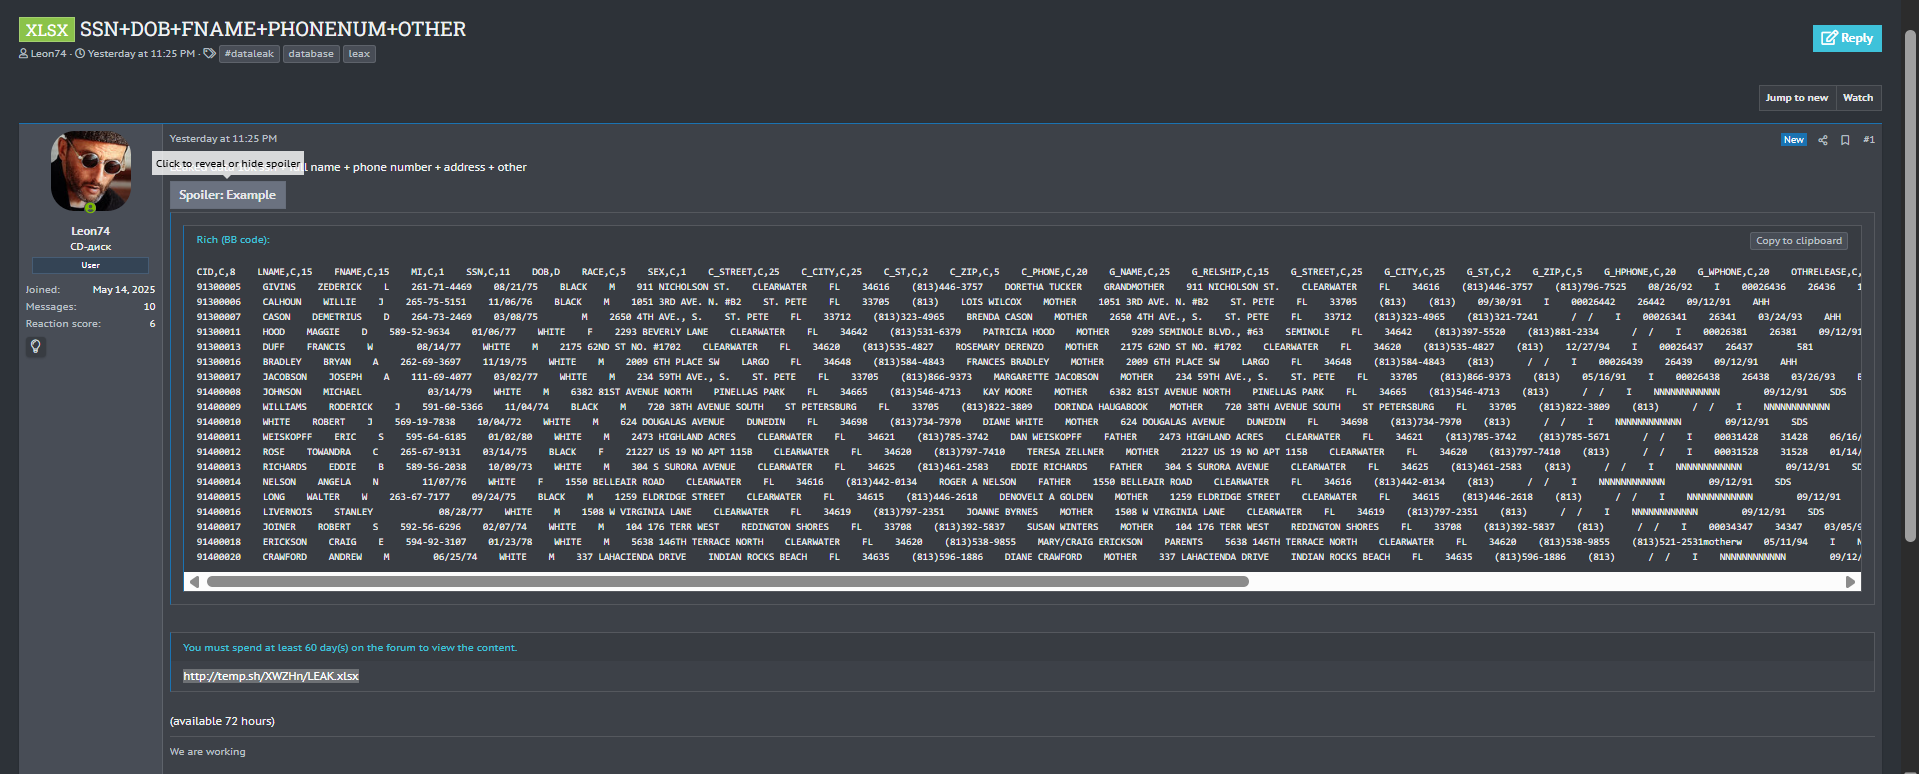This screenshot has height=774, width=1919.
Task: Click the share icon on post #1
Action: pyautogui.click(x=1822, y=140)
